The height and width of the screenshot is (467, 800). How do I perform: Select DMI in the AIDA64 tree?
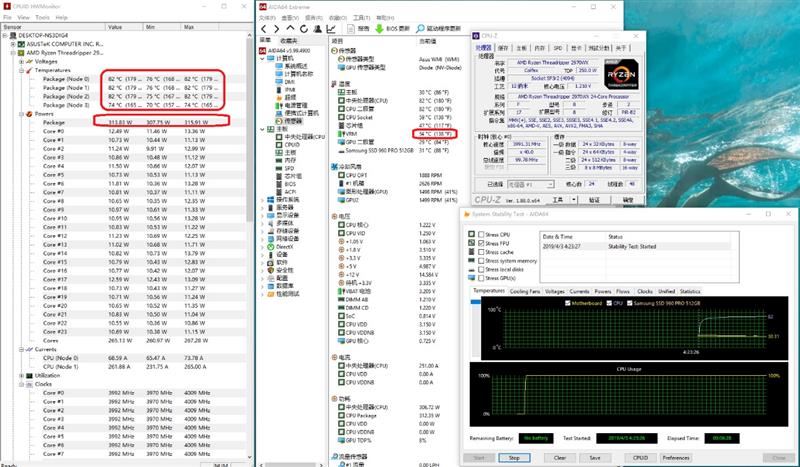point(289,82)
